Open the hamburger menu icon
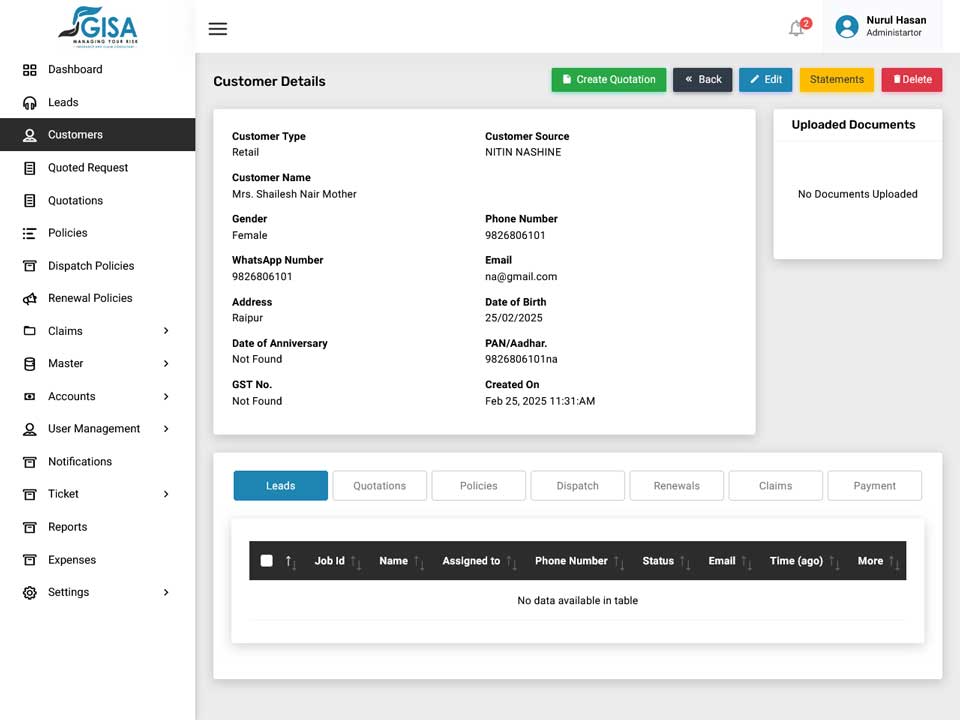Viewport: 960px width, 720px height. coord(217,29)
